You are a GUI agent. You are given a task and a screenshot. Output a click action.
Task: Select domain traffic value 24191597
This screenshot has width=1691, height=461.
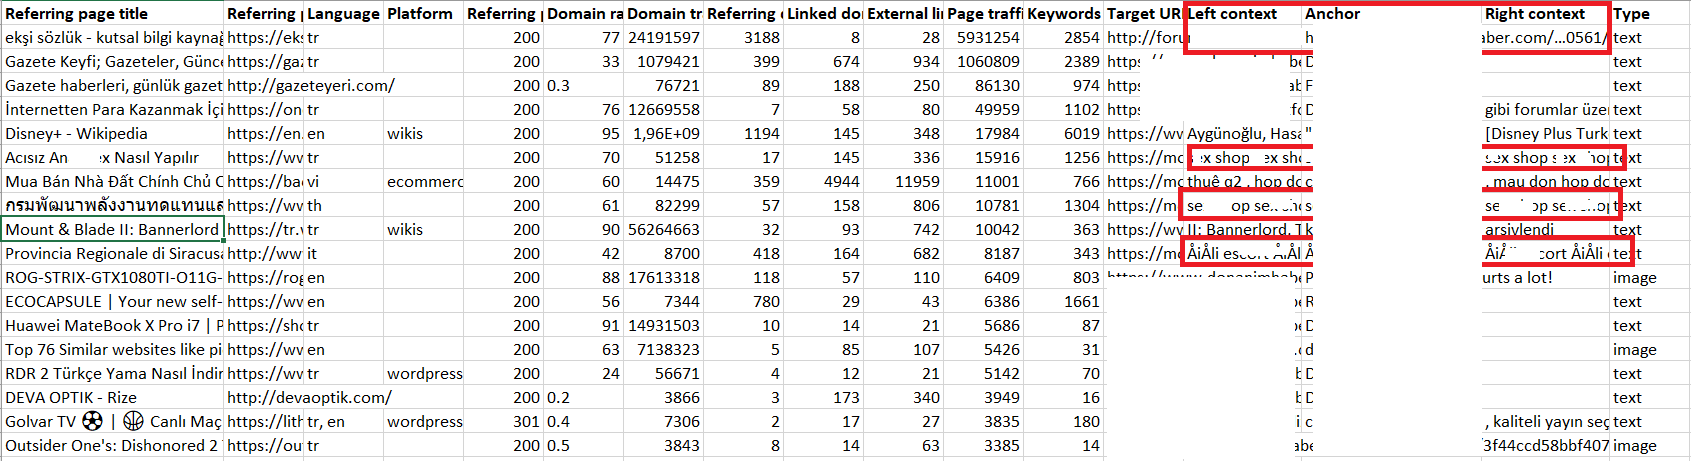pyautogui.click(x=663, y=37)
